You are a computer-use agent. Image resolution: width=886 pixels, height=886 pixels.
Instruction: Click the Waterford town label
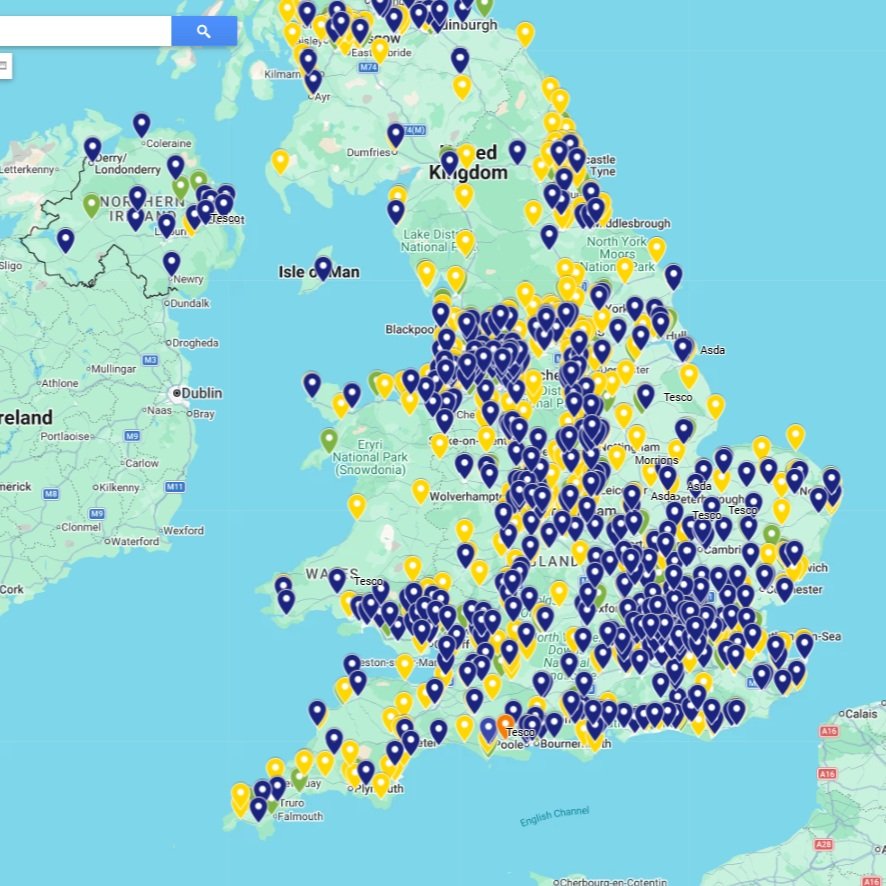(135, 541)
